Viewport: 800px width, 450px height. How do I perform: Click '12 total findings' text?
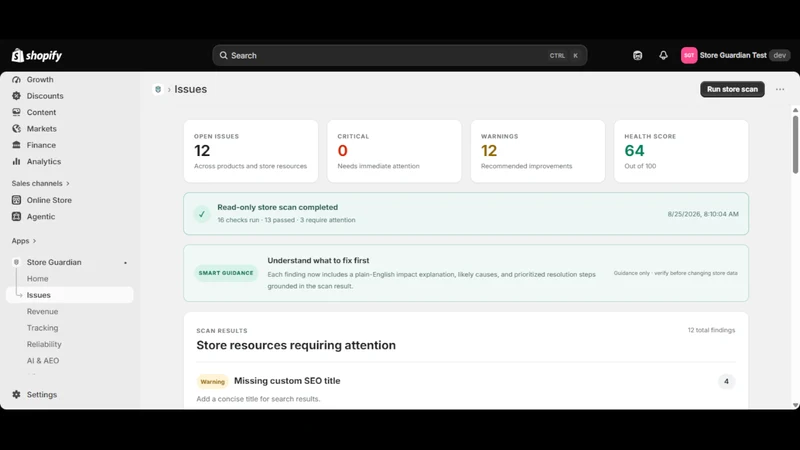click(711, 330)
